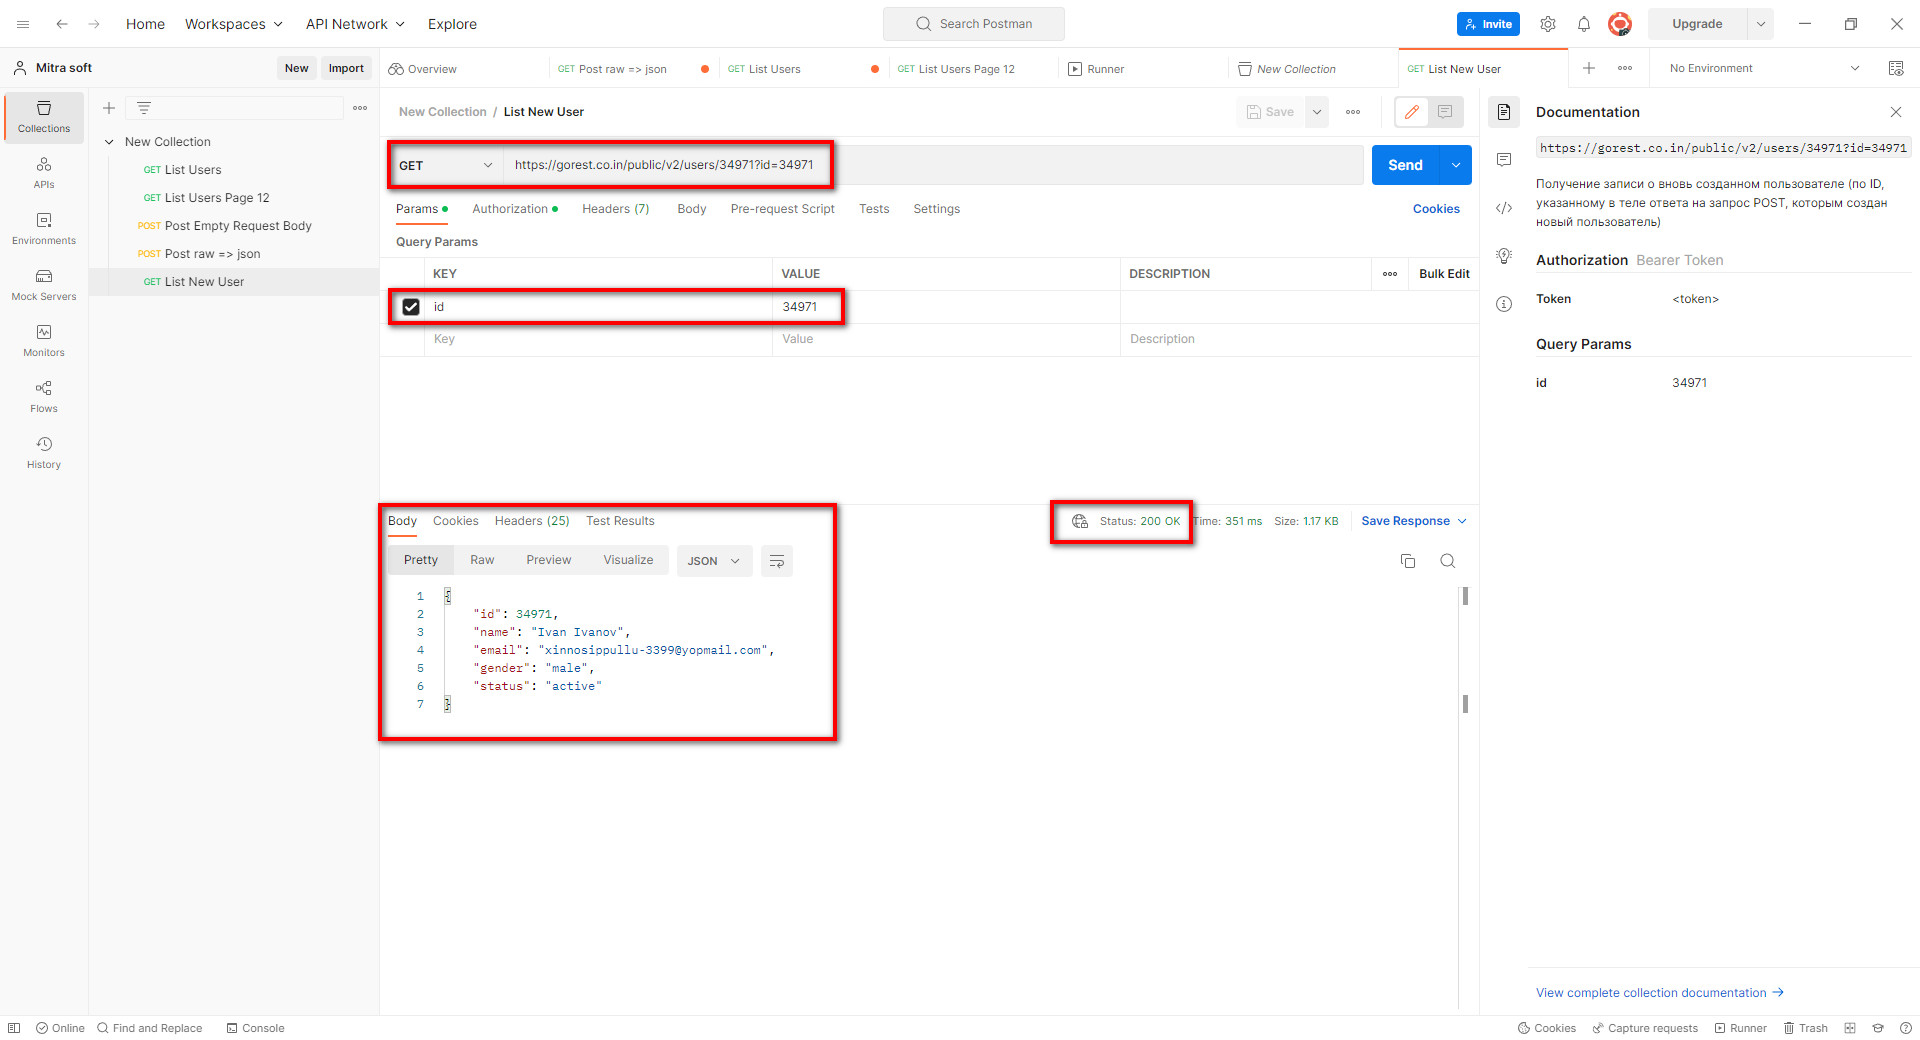
Task: Copy the response body with copy icon
Action: pos(1408,561)
